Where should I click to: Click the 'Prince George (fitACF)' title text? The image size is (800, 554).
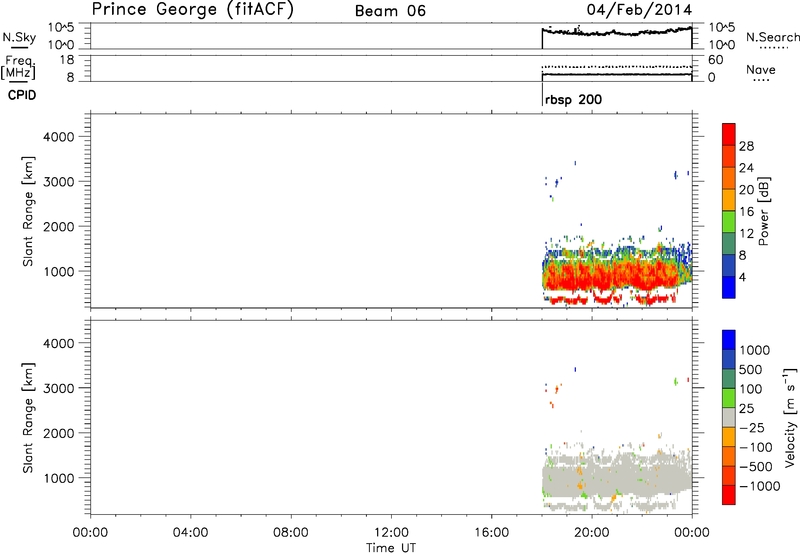click(x=192, y=10)
